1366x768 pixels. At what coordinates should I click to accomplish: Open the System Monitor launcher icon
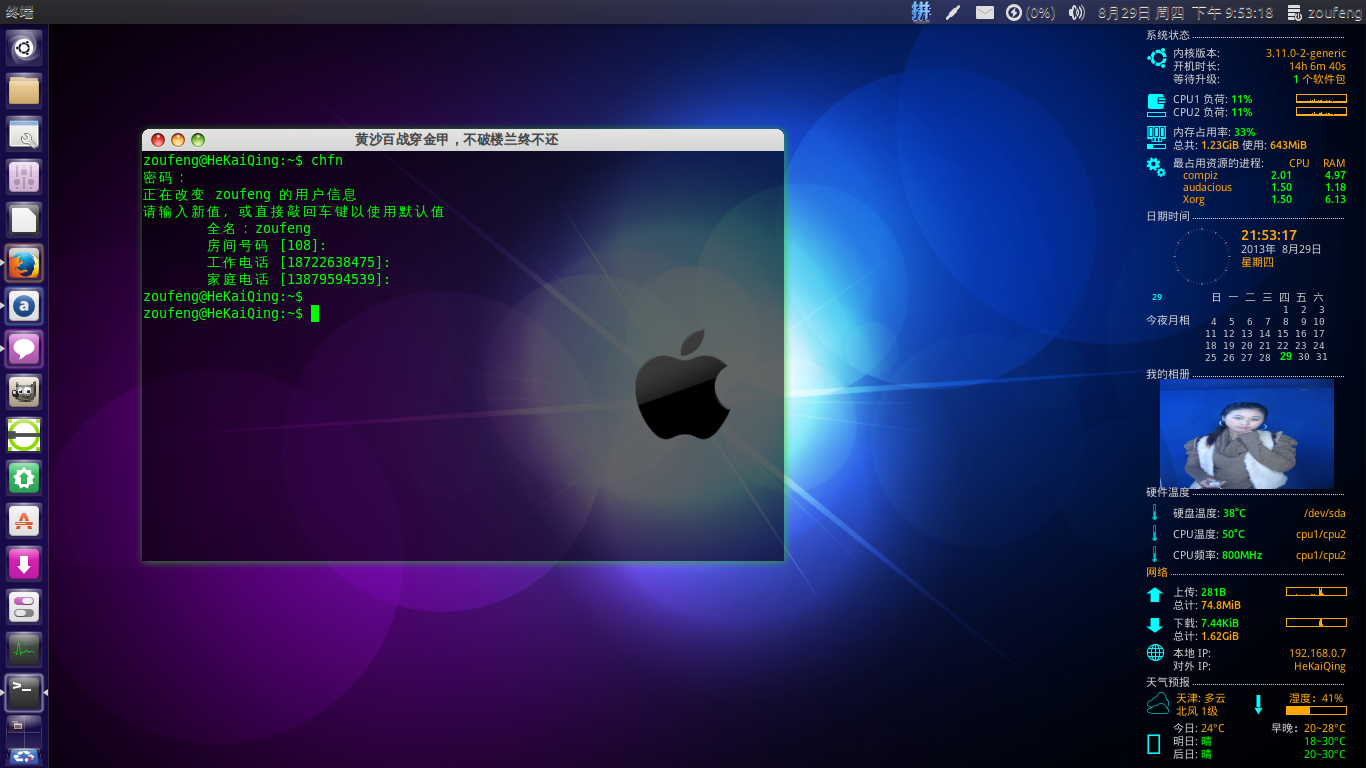(x=24, y=650)
